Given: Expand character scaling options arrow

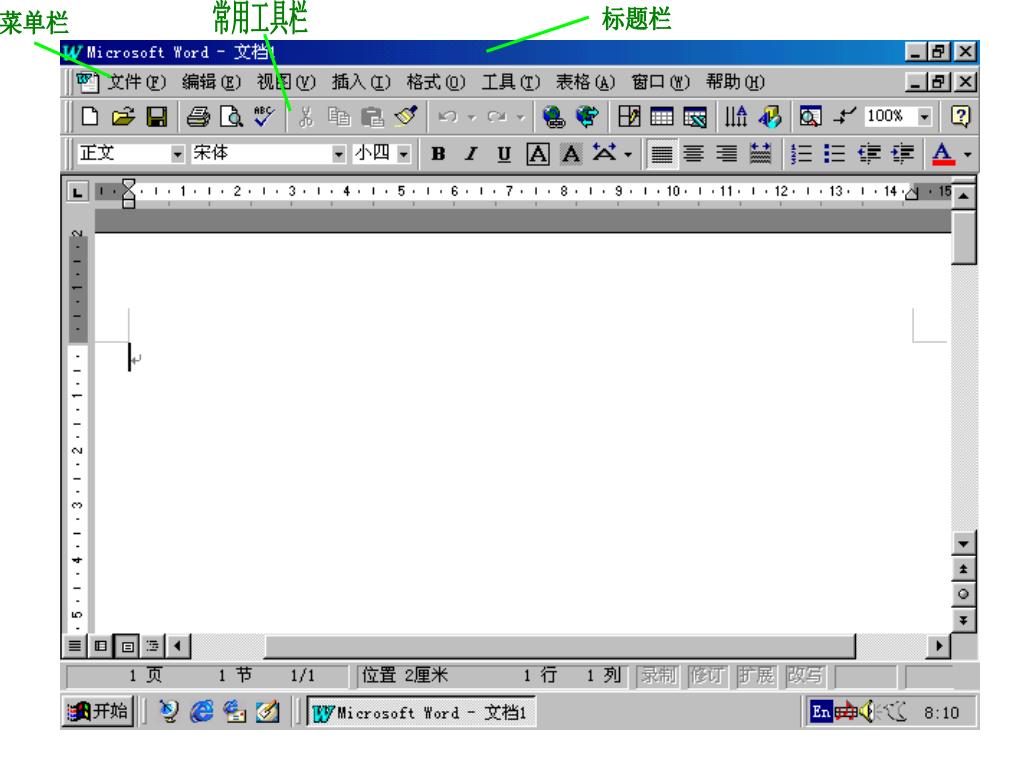Looking at the screenshot, I should 628,155.
